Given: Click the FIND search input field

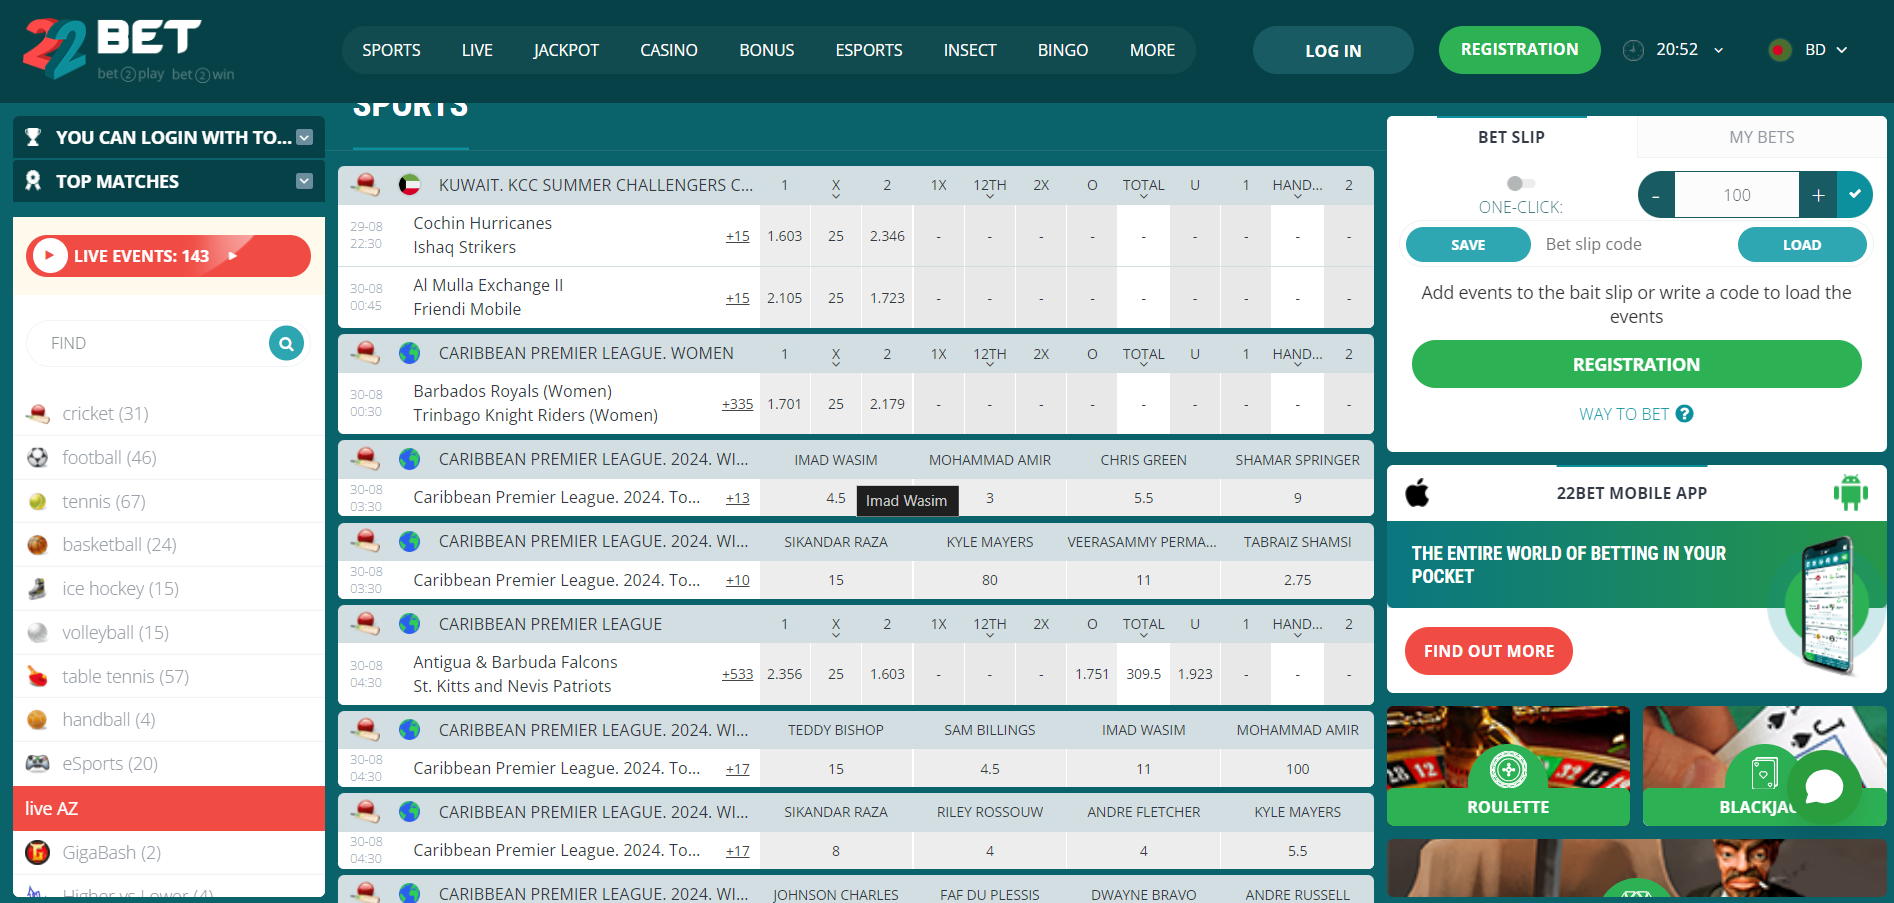Looking at the screenshot, I should tap(150, 343).
